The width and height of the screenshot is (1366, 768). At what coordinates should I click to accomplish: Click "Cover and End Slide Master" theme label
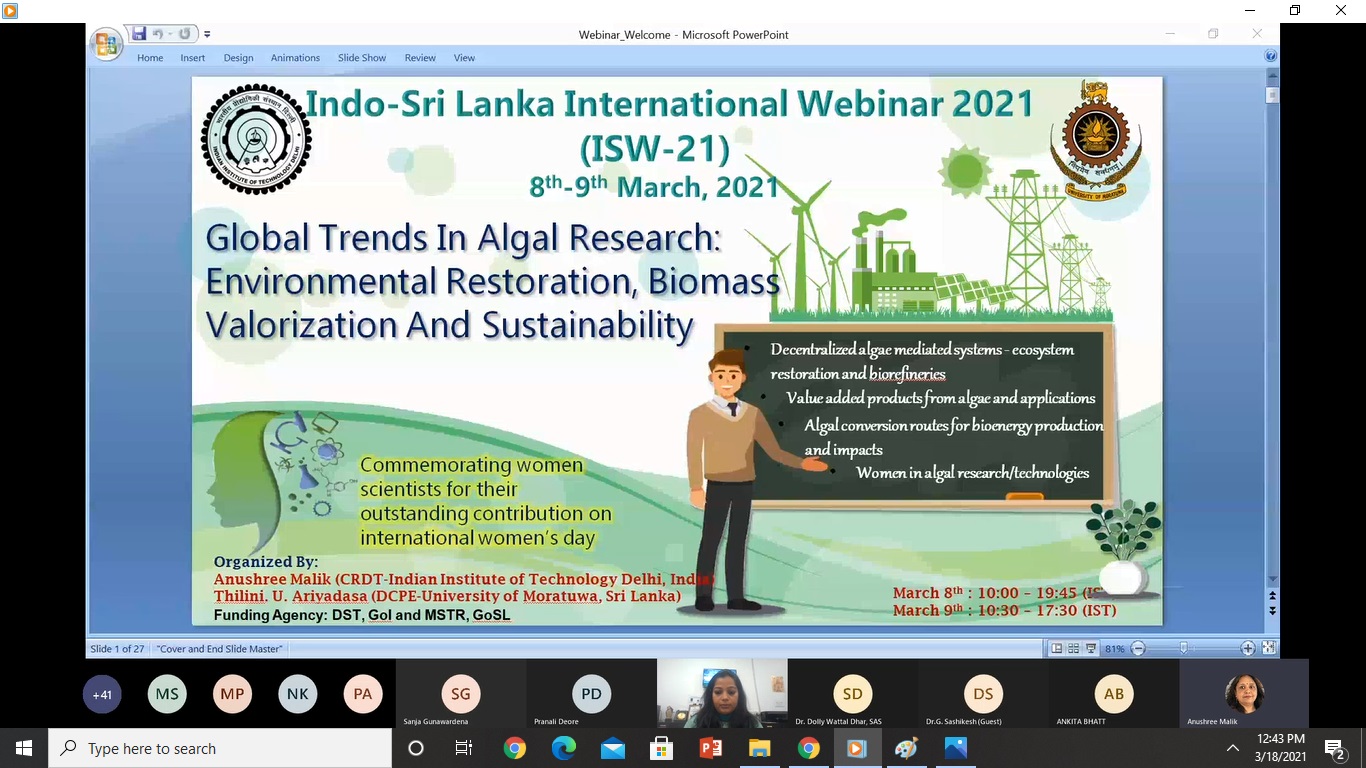[x=220, y=649]
